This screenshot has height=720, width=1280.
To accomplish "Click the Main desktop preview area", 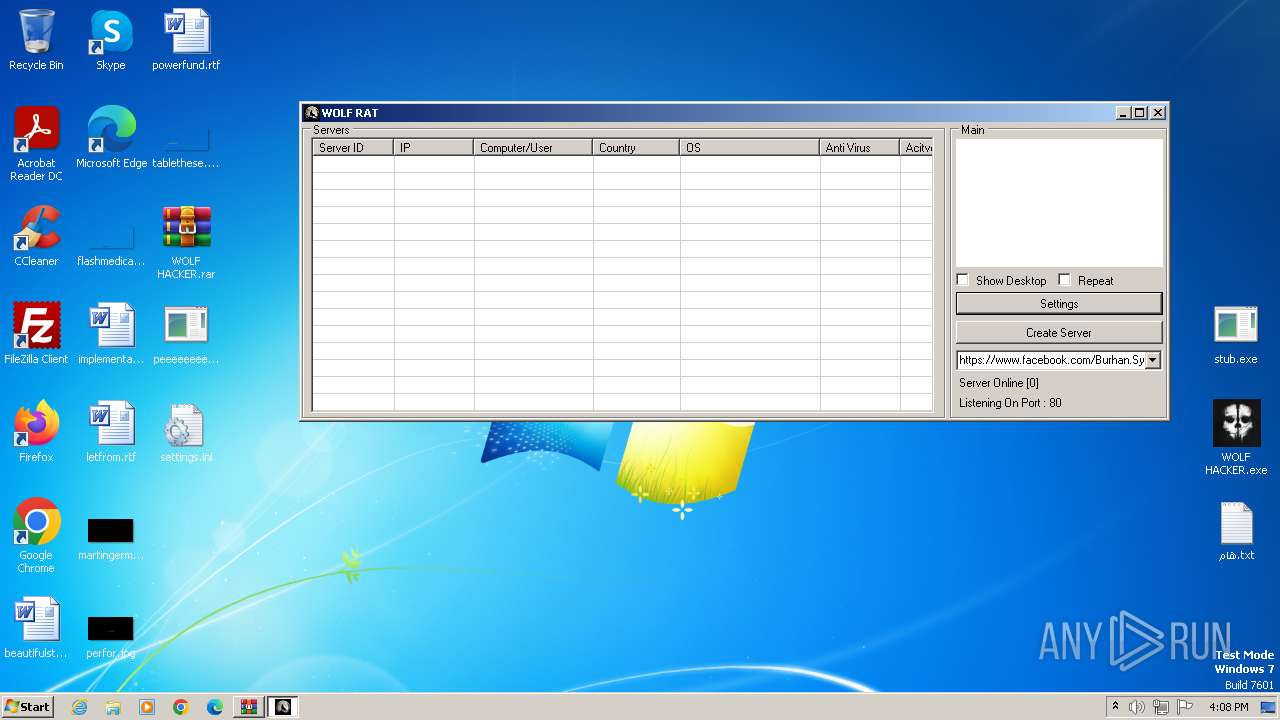I will click(x=1059, y=202).
